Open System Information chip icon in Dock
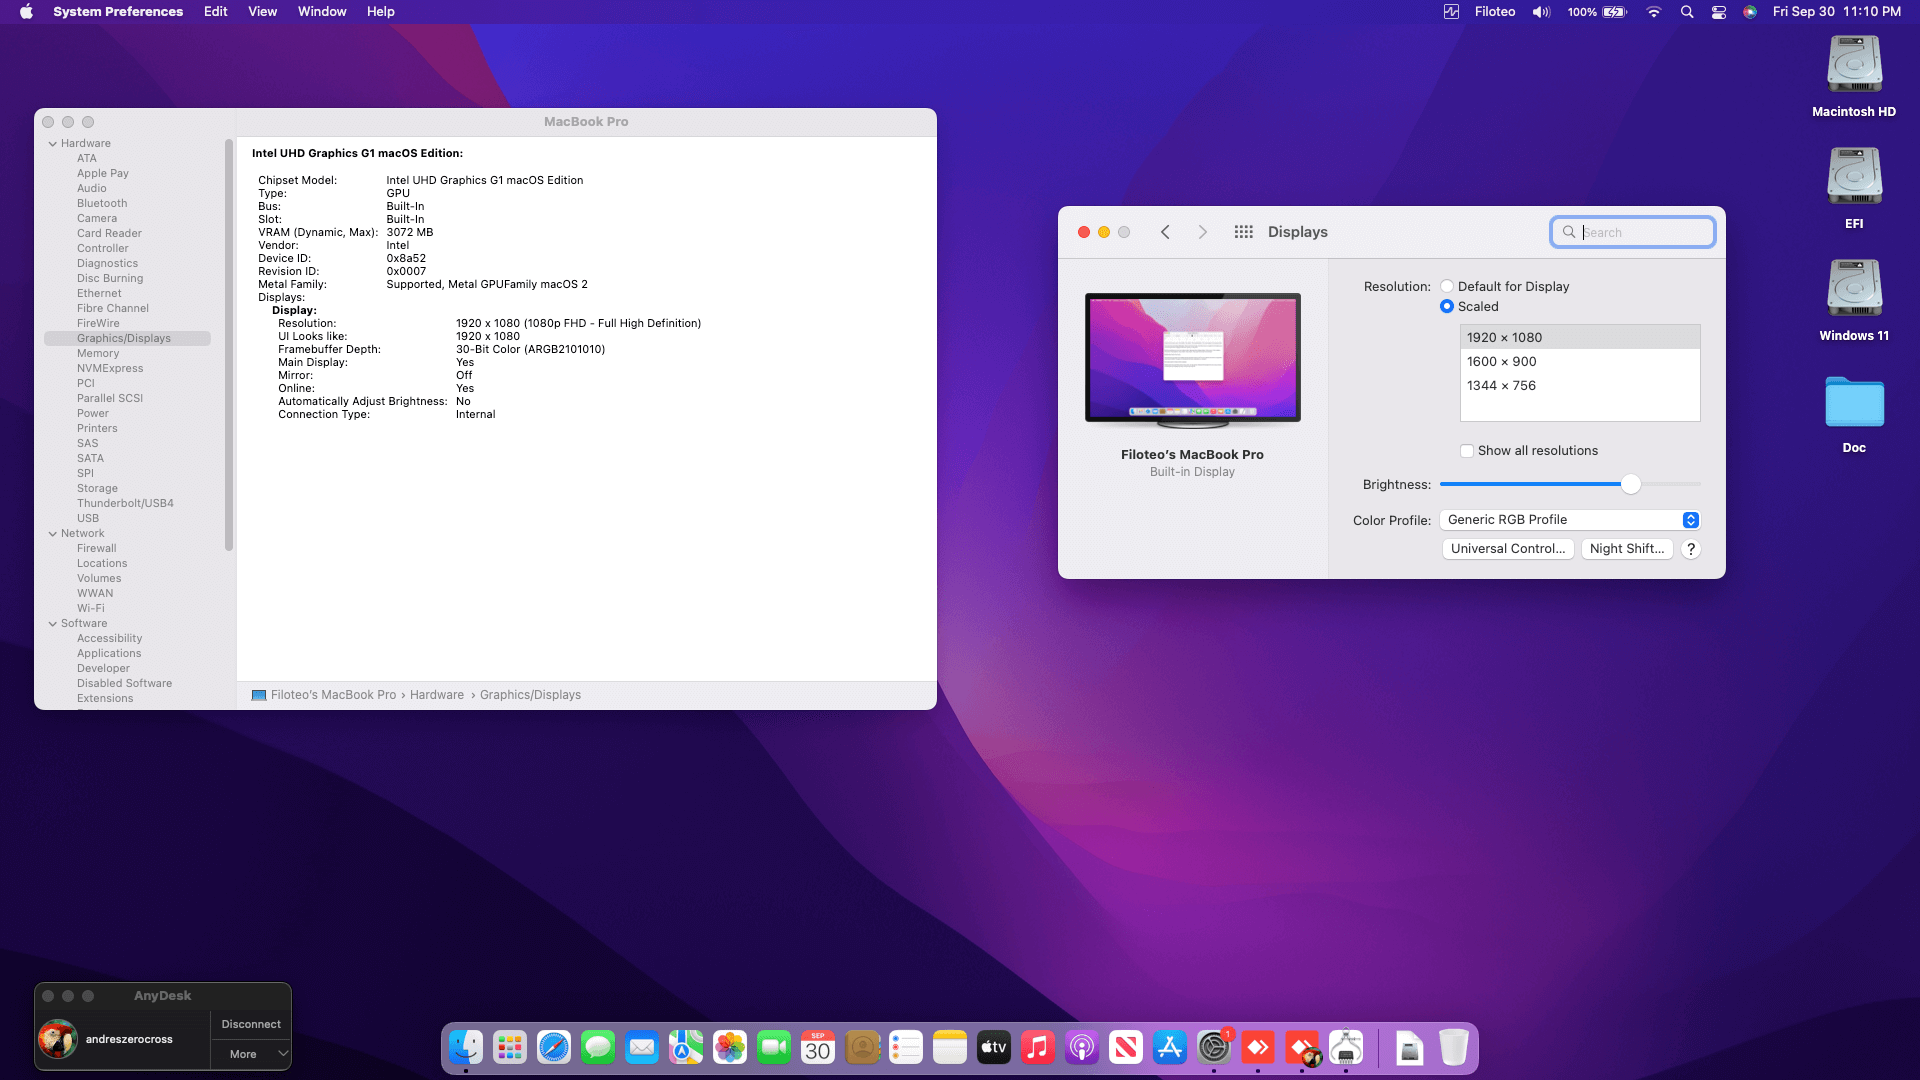 click(x=1346, y=1047)
